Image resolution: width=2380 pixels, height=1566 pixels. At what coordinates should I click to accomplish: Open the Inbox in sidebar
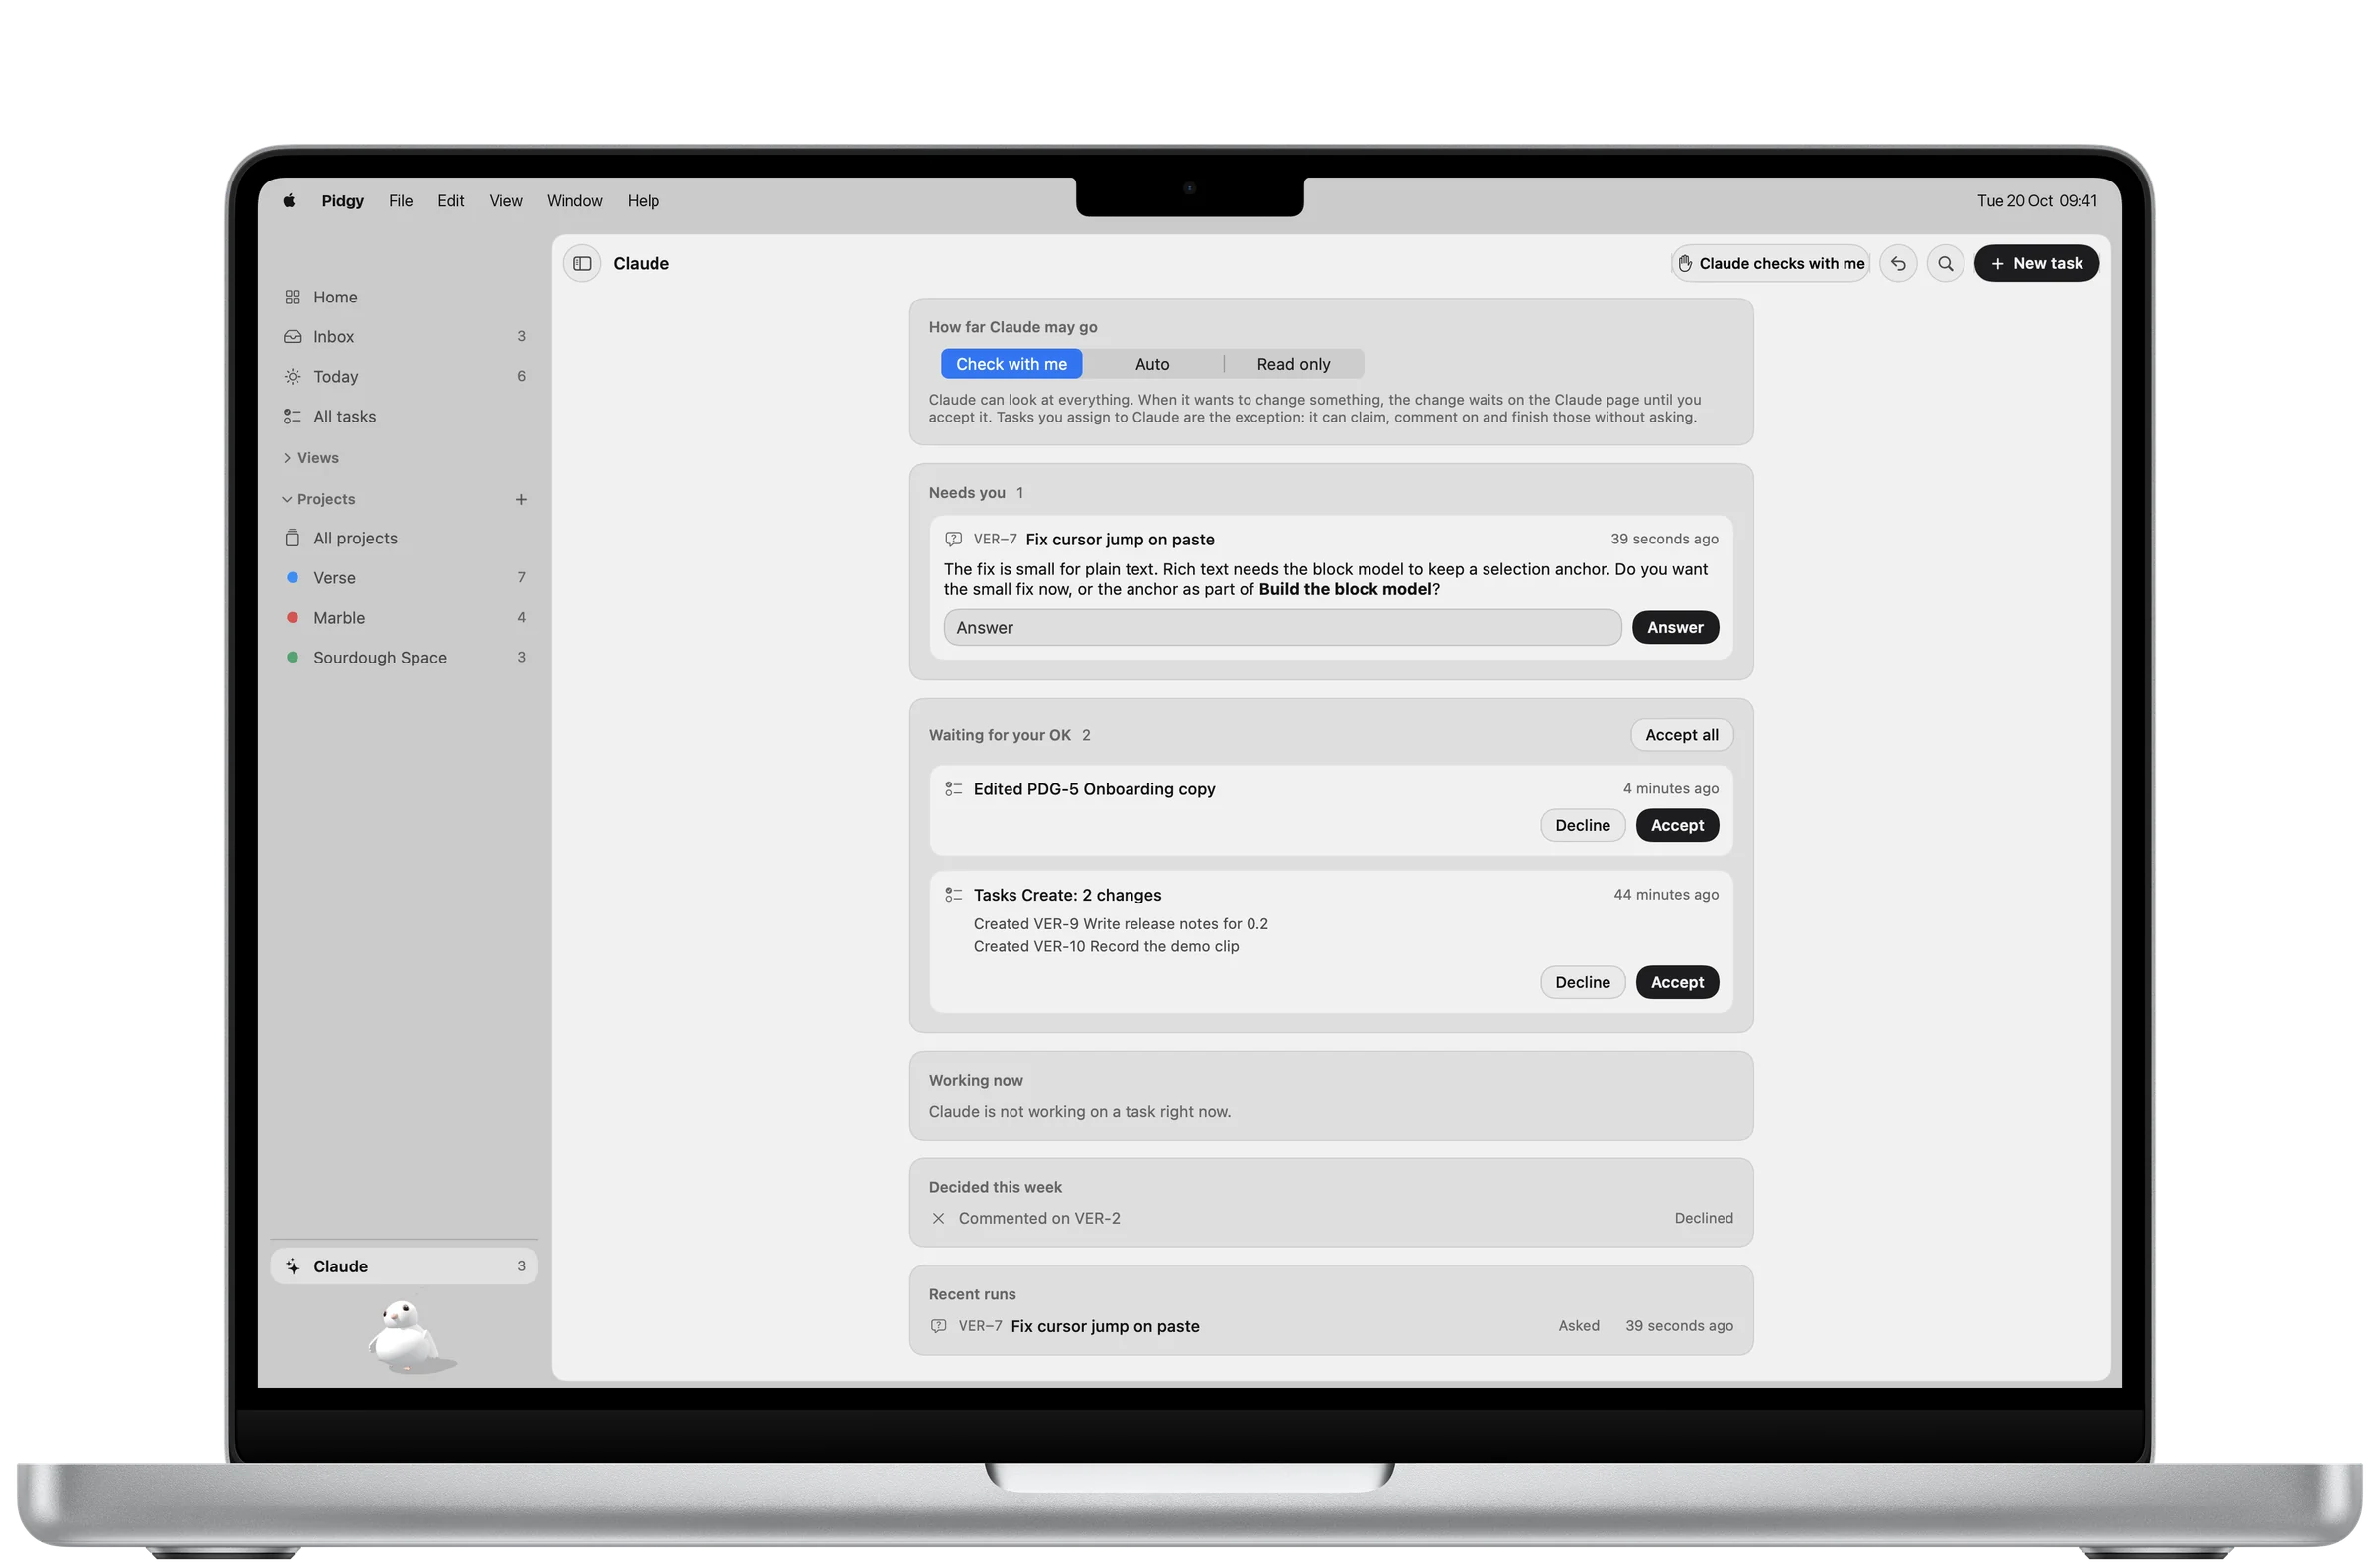pyautogui.click(x=404, y=337)
